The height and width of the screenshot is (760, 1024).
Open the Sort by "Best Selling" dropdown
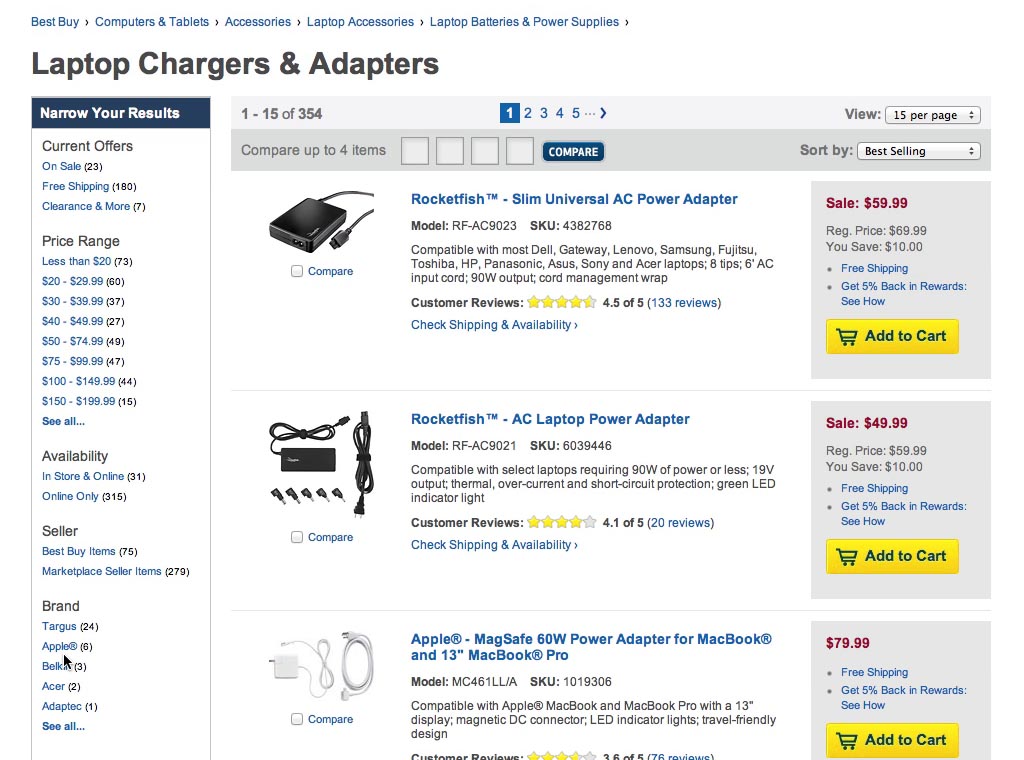(x=919, y=150)
